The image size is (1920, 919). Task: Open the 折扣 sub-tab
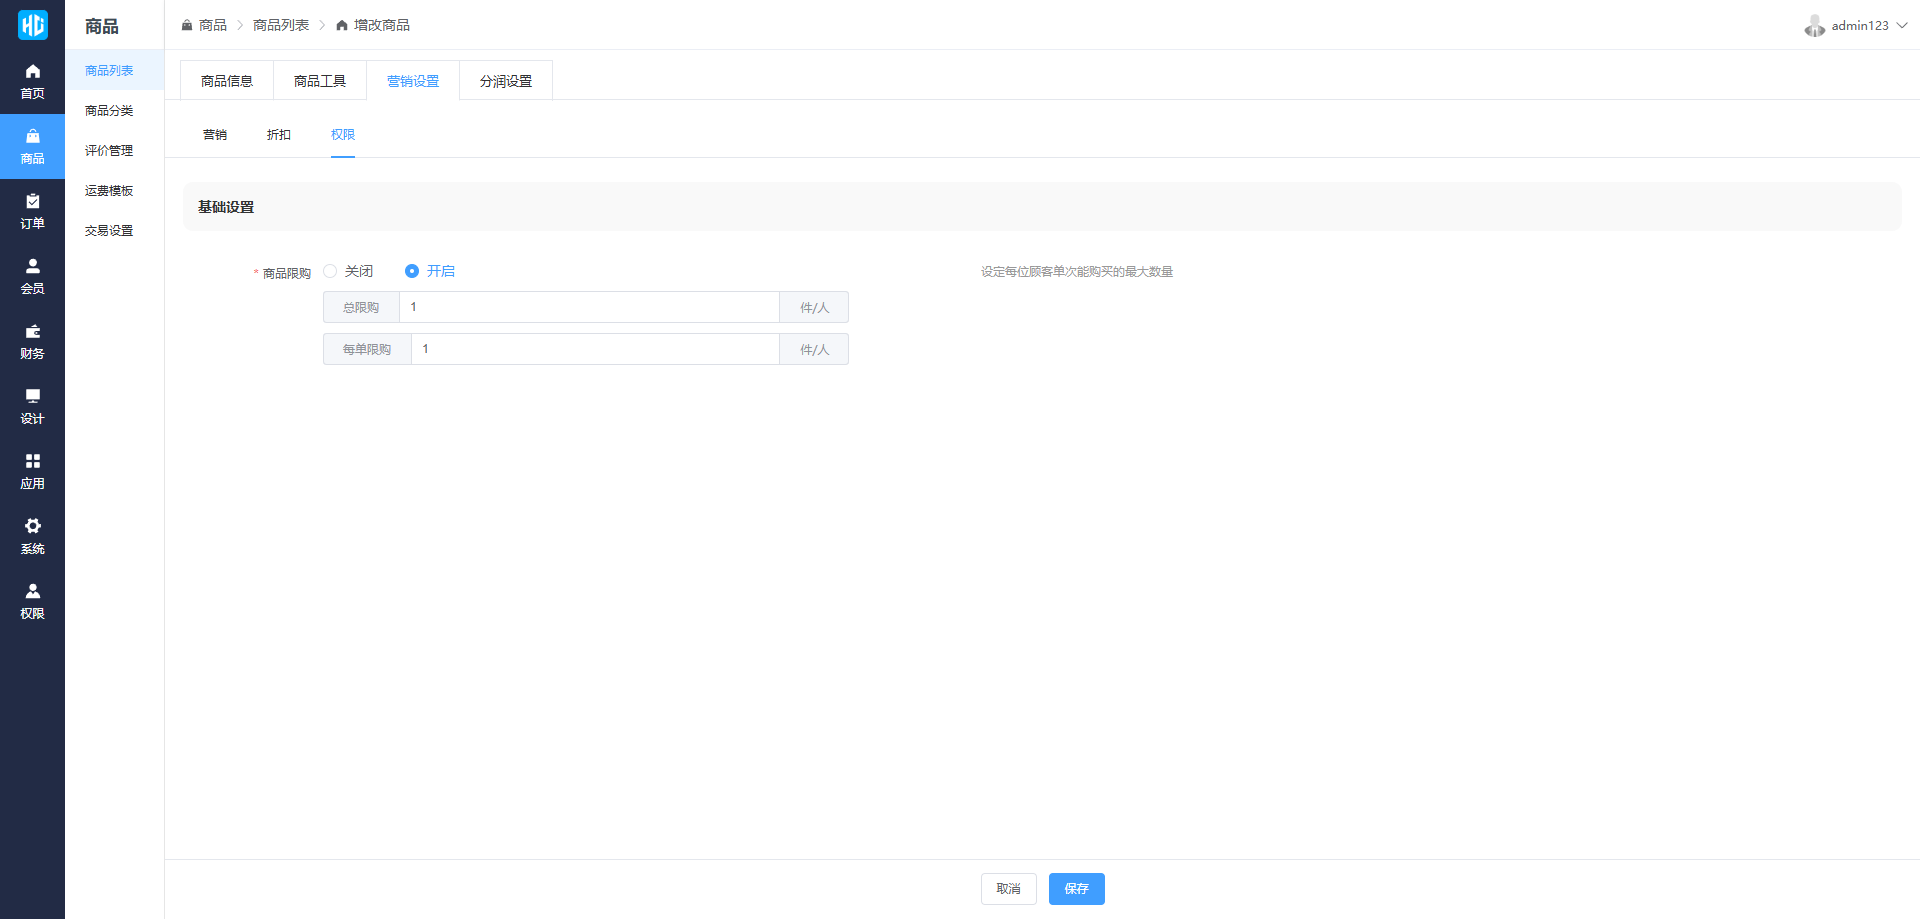click(x=279, y=135)
